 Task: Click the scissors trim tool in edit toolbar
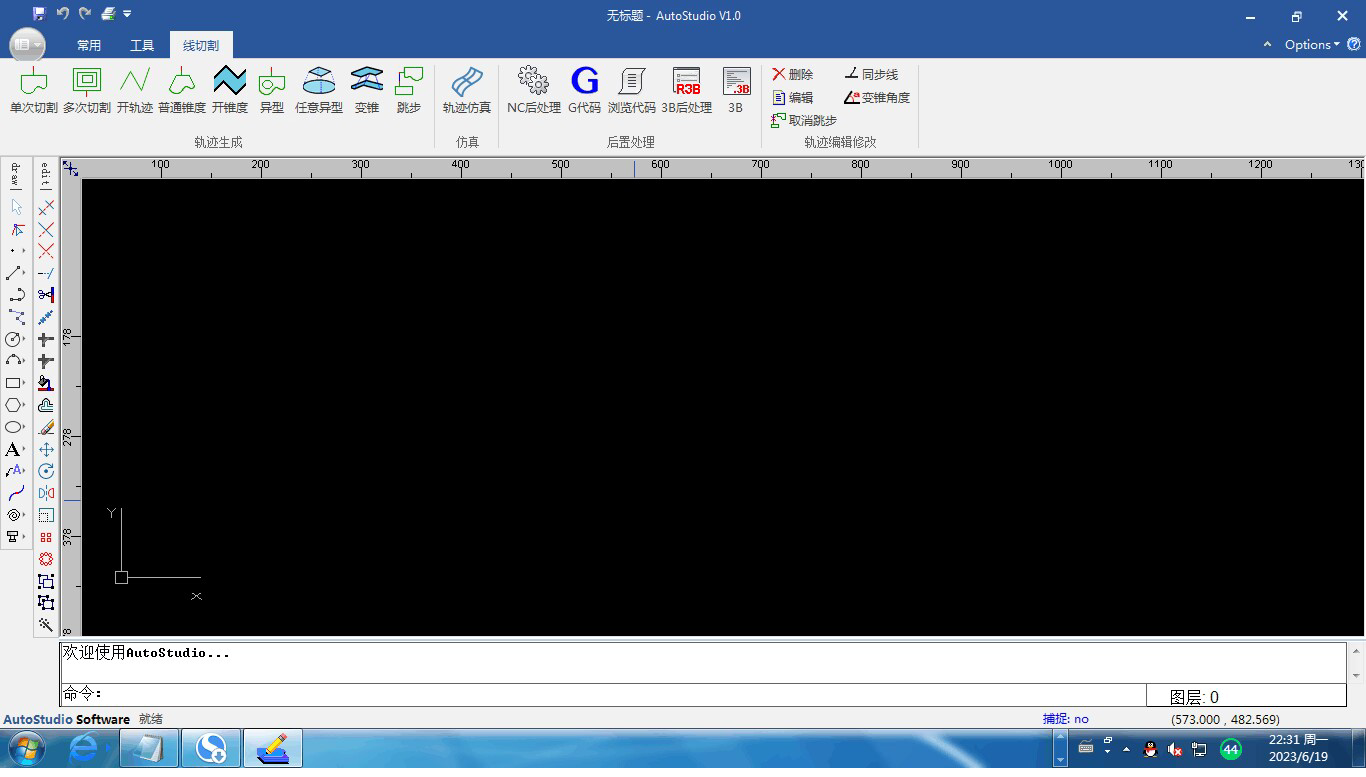point(46,295)
